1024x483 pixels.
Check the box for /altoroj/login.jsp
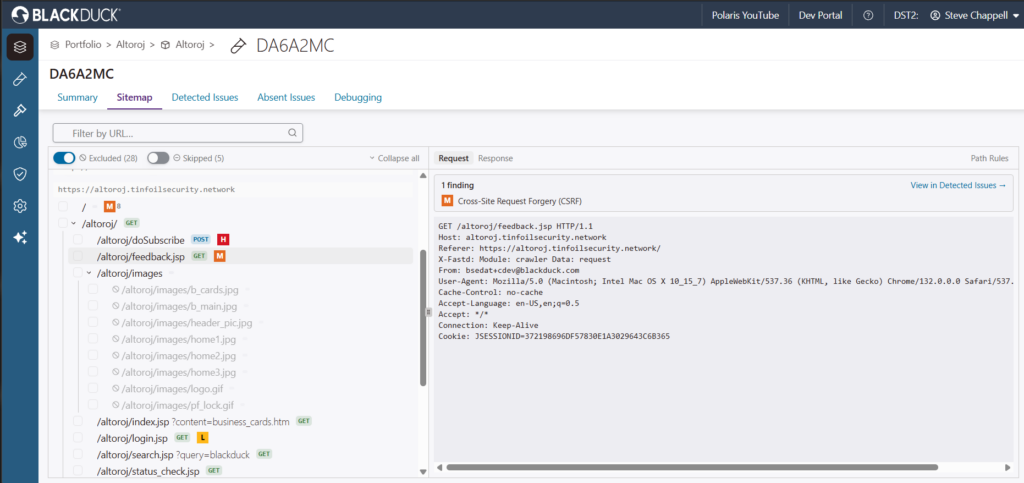[x=78, y=437]
